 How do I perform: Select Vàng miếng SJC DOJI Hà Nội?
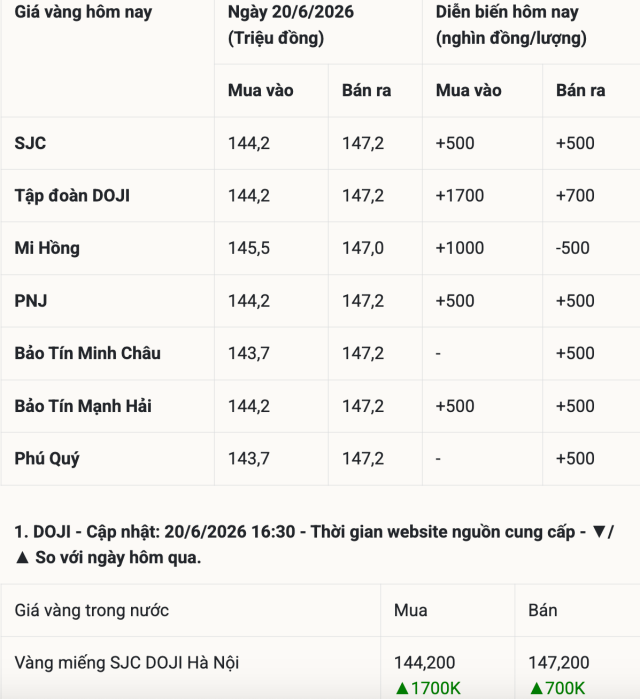click(127, 663)
